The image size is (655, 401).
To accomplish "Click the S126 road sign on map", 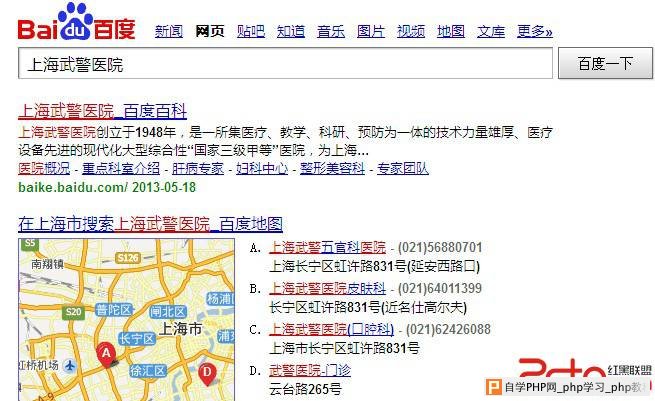I will coord(128,258).
